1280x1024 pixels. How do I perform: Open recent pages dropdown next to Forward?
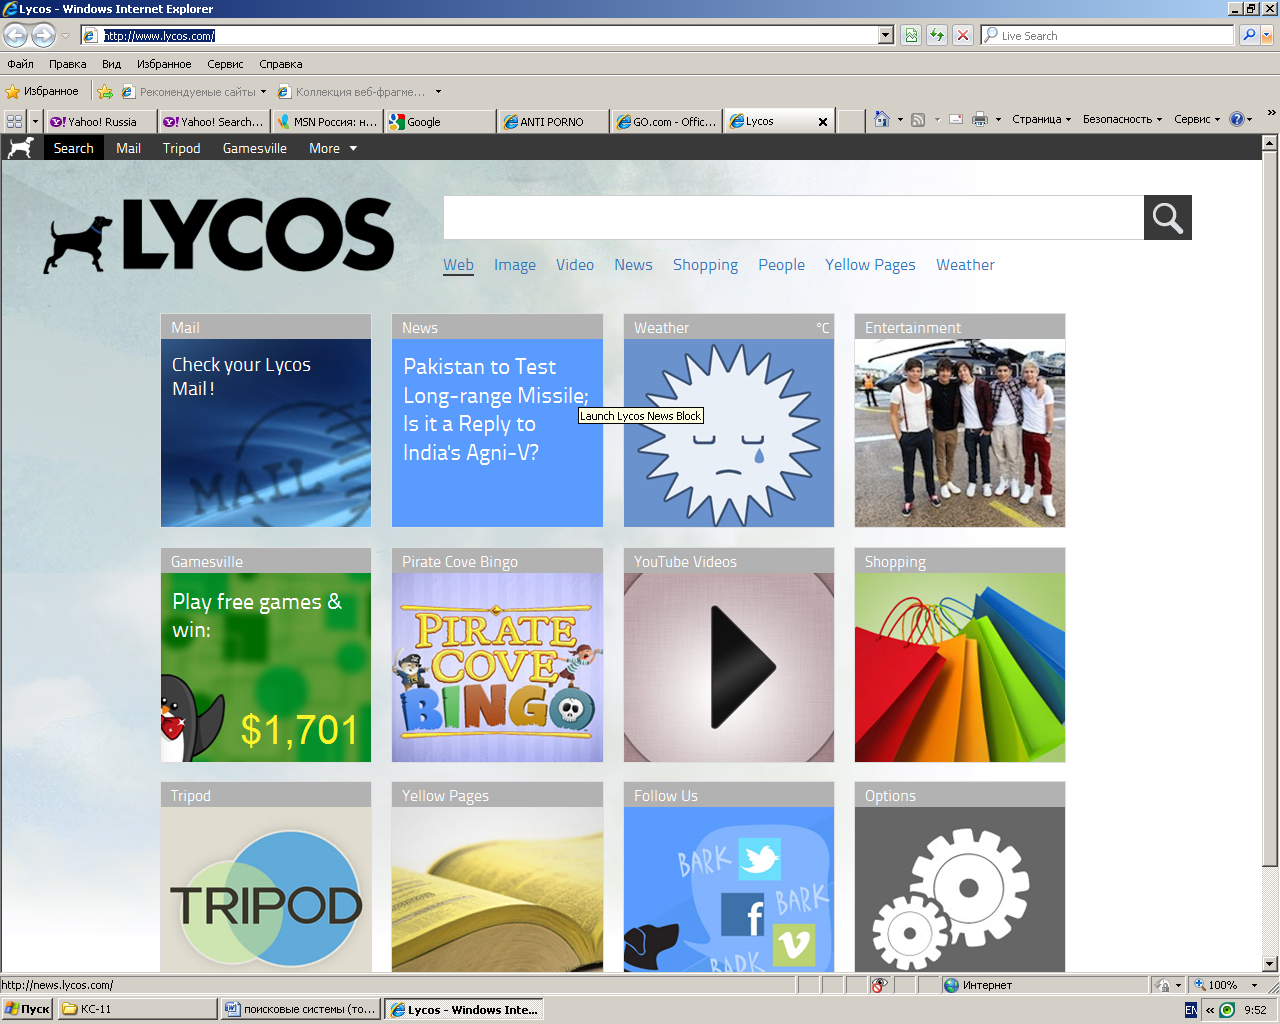66,36
